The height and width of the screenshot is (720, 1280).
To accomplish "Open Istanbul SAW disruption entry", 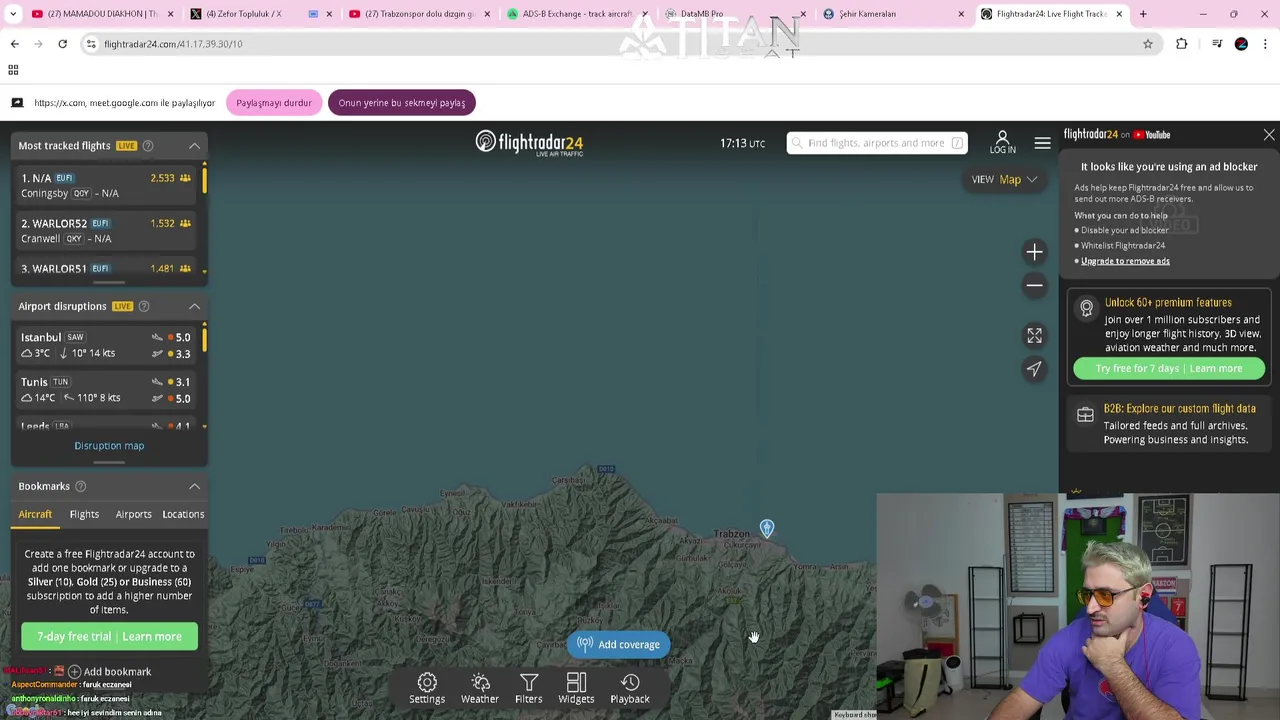I will 106,345.
